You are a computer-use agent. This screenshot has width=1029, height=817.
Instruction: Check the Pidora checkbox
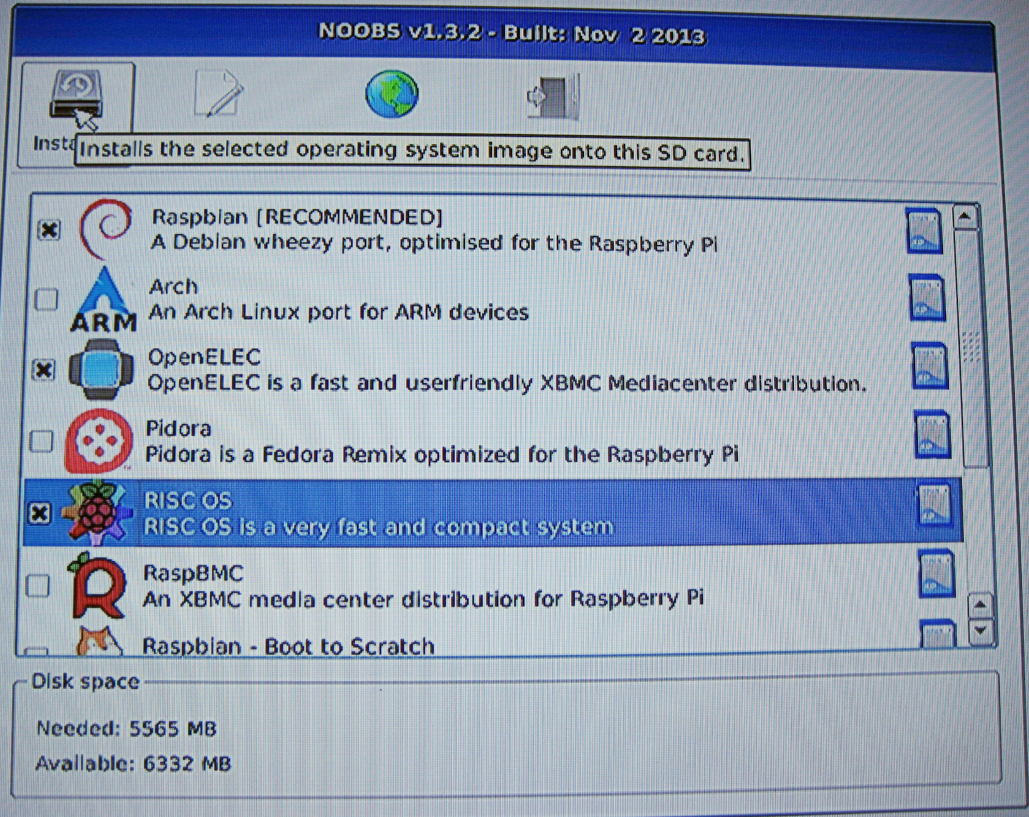[x=41, y=440]
